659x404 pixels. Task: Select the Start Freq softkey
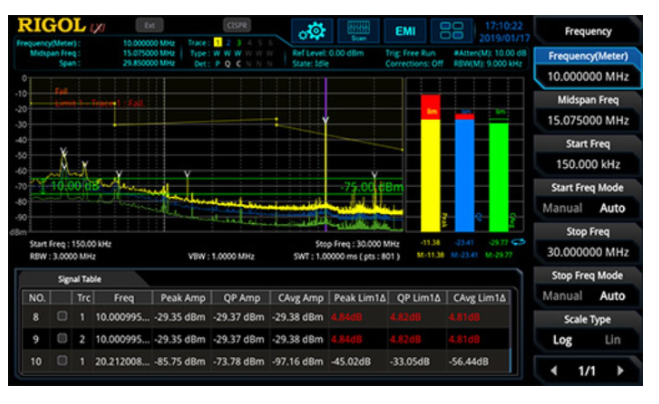(x=588, y=155)
